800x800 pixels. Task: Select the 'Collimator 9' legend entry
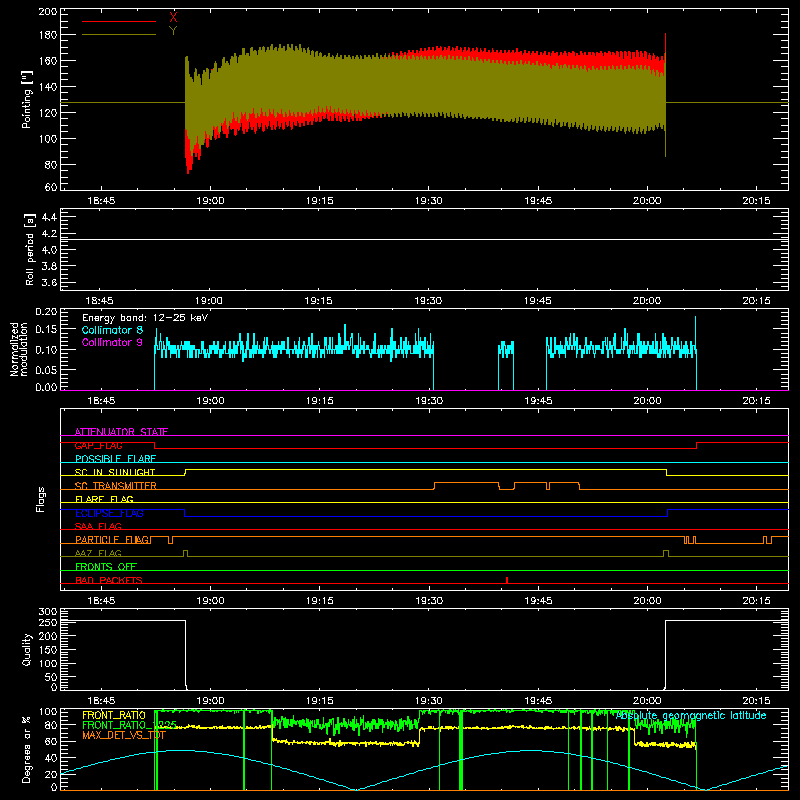point(112,342)
